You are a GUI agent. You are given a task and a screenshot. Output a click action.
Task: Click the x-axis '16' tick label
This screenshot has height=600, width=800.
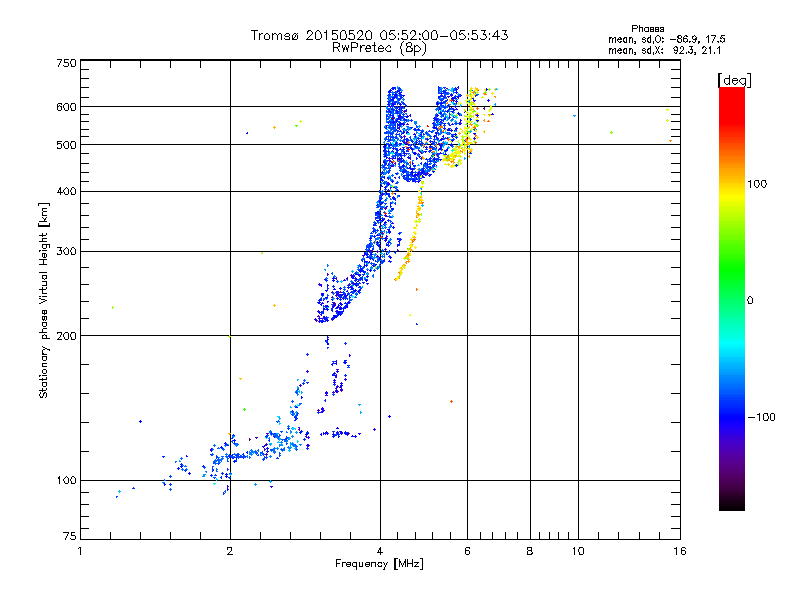680,551
